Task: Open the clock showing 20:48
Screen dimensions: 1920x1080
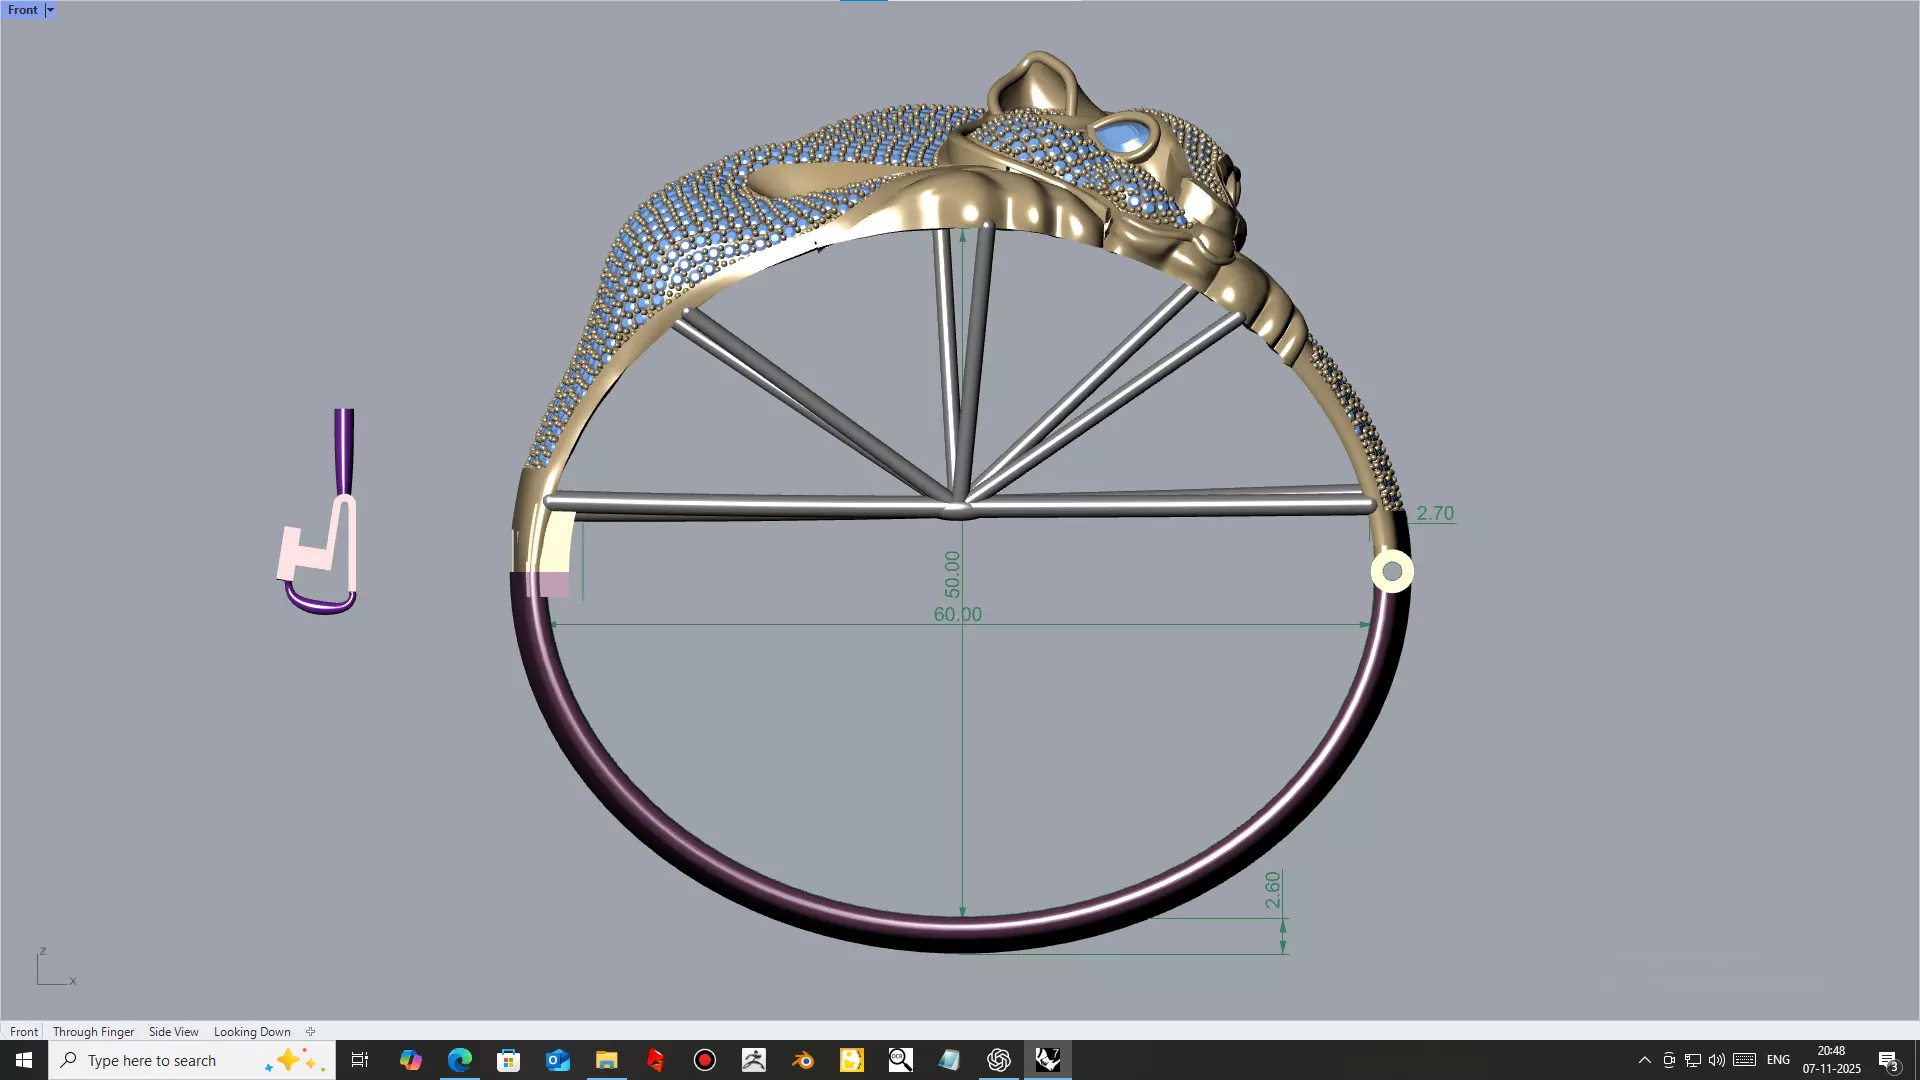Action: click(1831, 1060)
